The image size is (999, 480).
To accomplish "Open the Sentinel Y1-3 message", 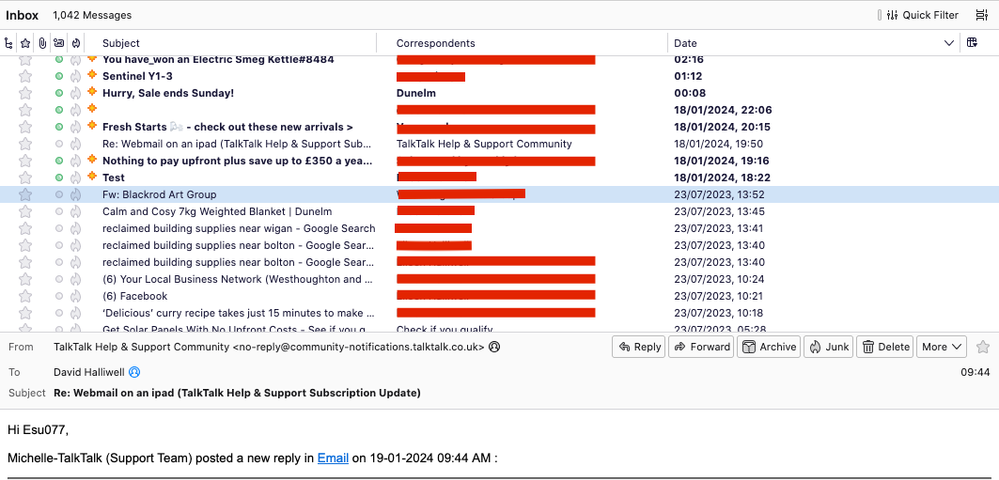I will (x=138, y=76).
